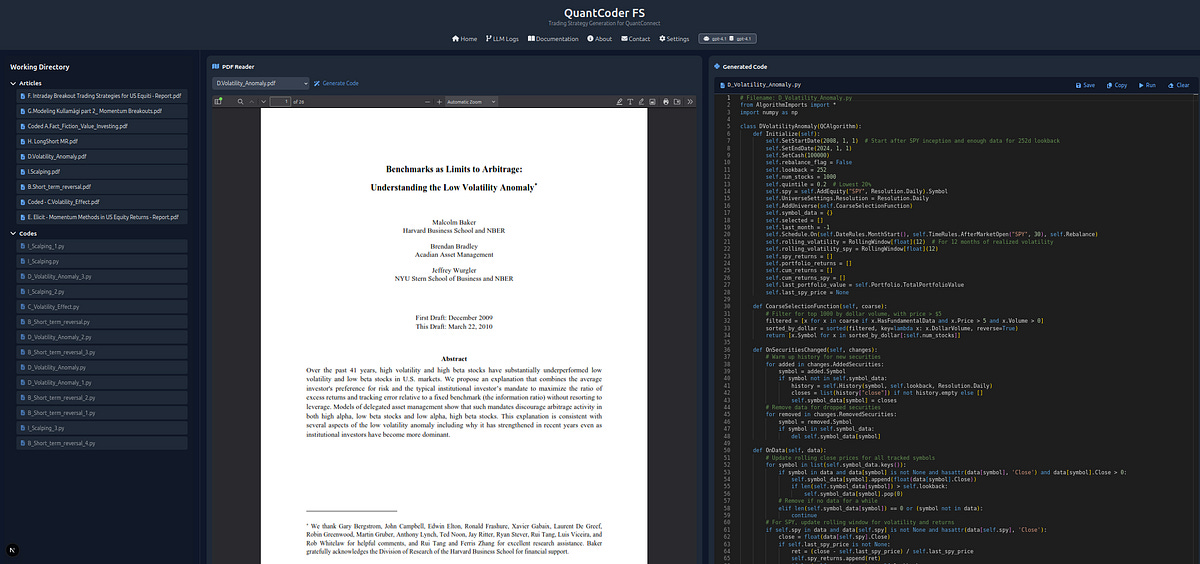This screenshot has height=564, width=1200.
Task: Open I_Scalping.py code file
Action: coord(103,260)
